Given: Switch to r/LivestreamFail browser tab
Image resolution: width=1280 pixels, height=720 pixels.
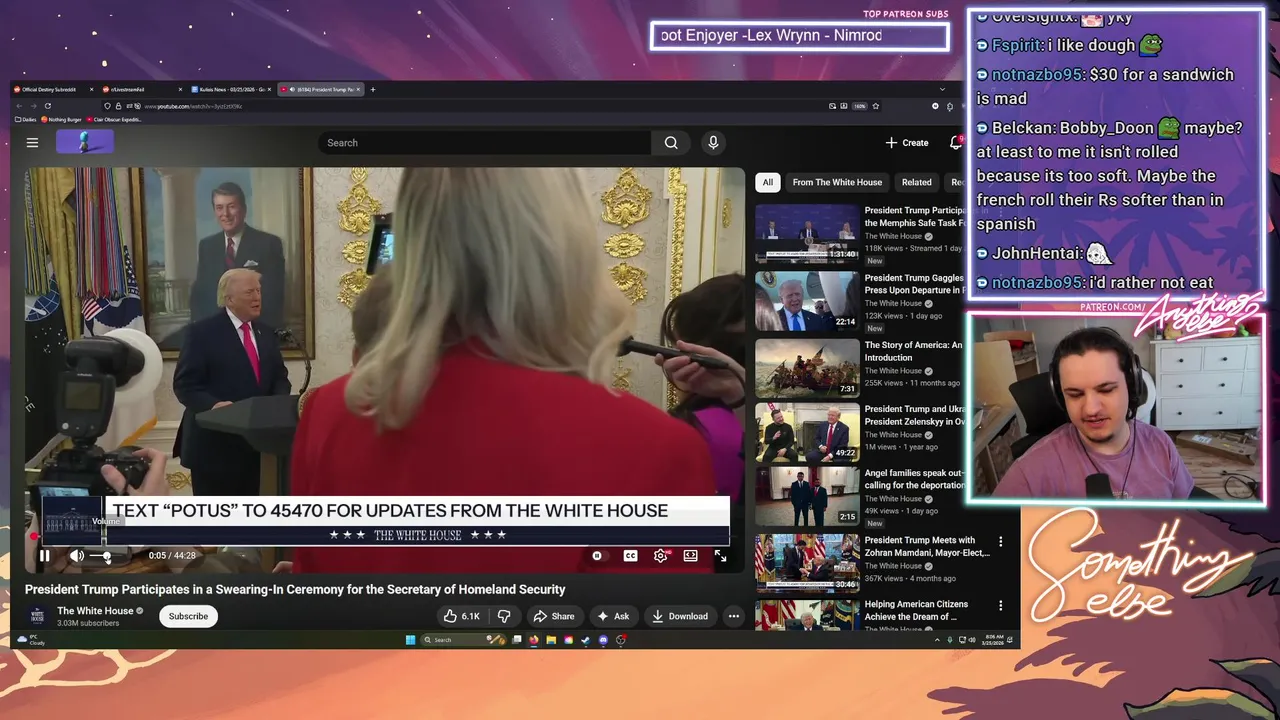Looking at the screenshot, I should point(140,90).
